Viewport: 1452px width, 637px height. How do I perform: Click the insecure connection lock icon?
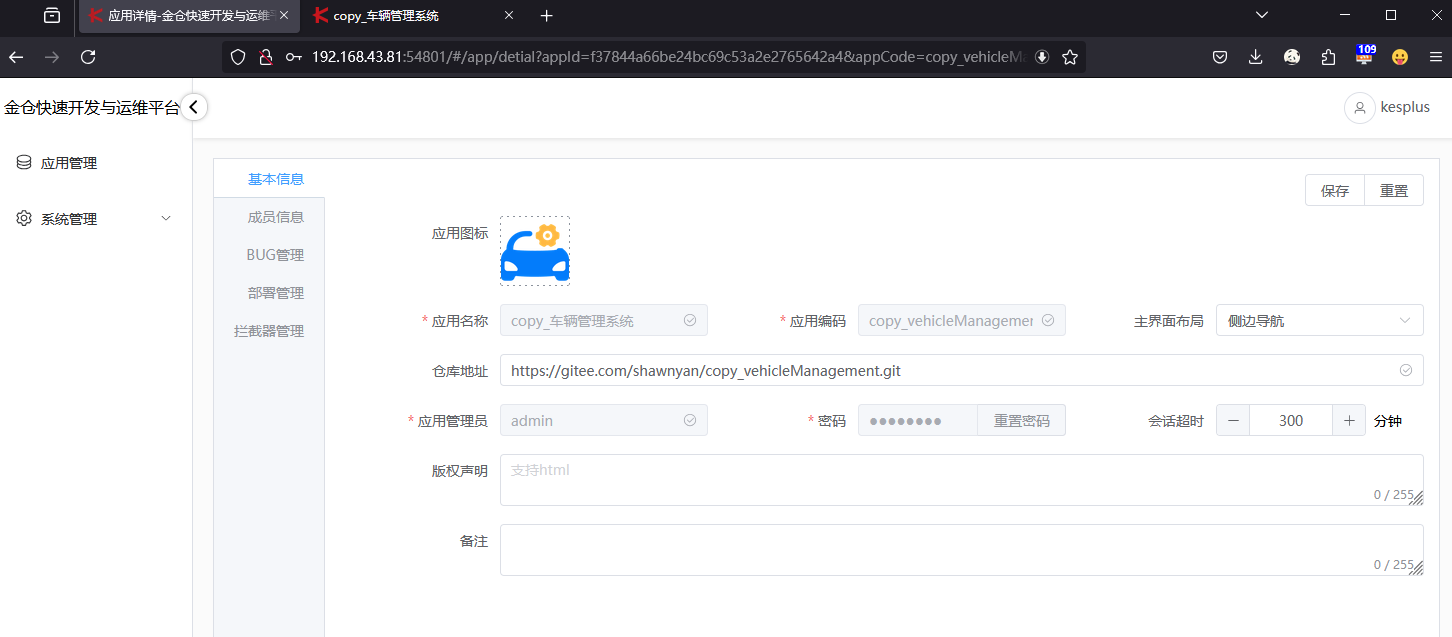265,57
